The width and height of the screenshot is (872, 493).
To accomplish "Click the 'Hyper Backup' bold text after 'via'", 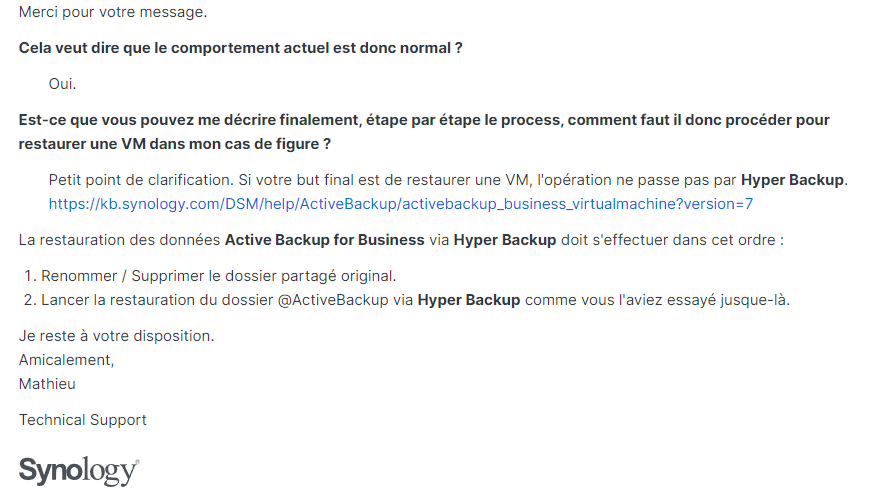I will (505, 240).
